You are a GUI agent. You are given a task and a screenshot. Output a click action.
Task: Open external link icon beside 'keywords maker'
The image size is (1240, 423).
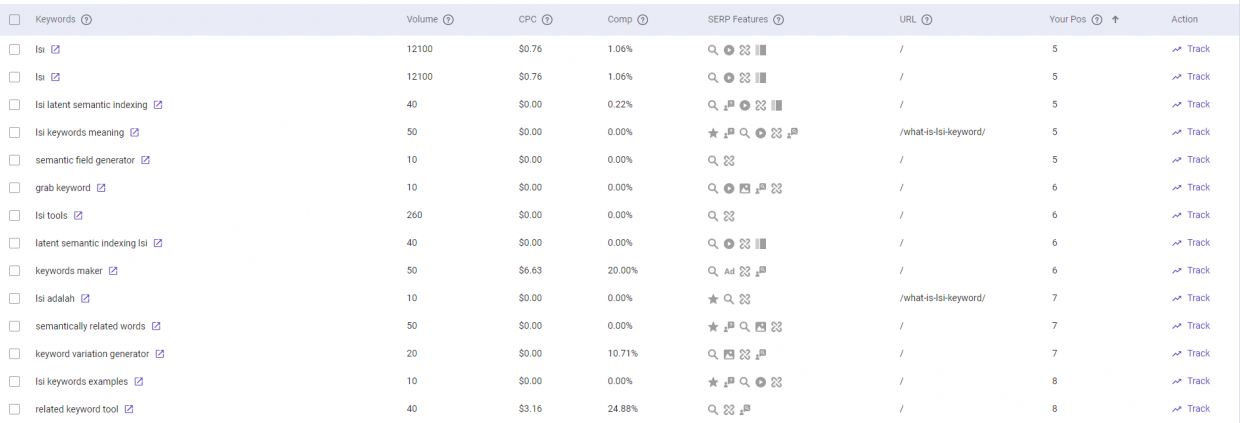113,270
